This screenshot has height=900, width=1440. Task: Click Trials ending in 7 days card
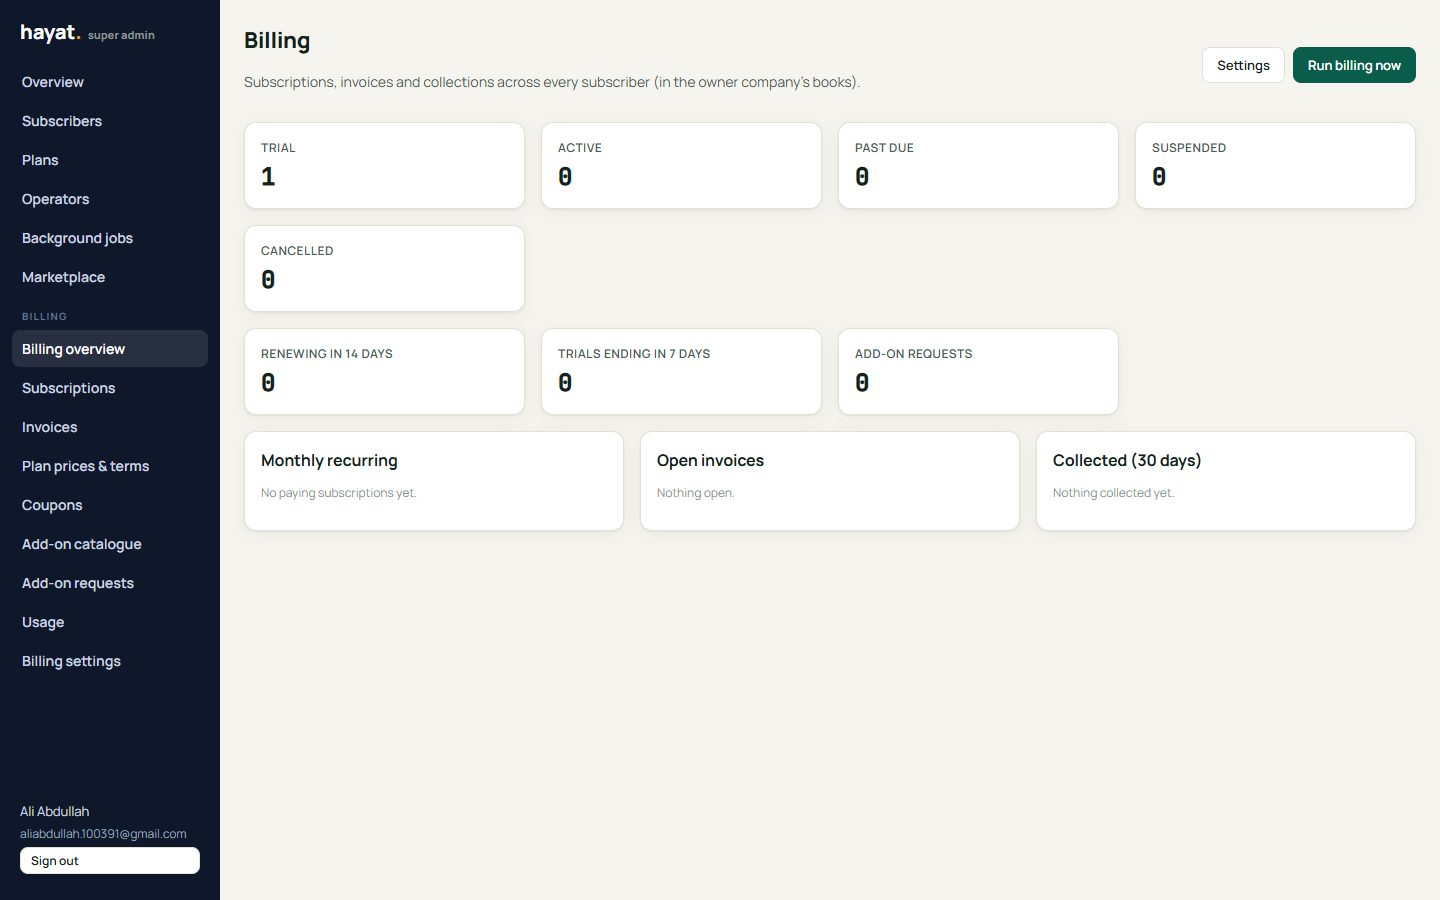click(681, 372)
